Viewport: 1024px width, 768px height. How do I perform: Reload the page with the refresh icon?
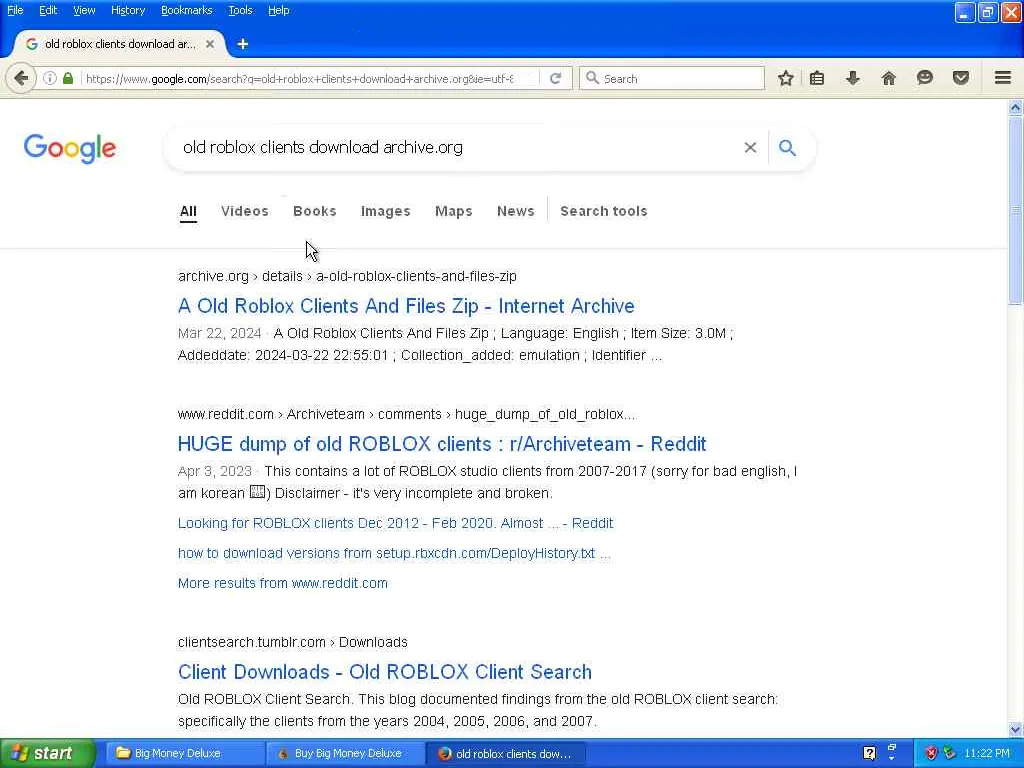(556, 78)
